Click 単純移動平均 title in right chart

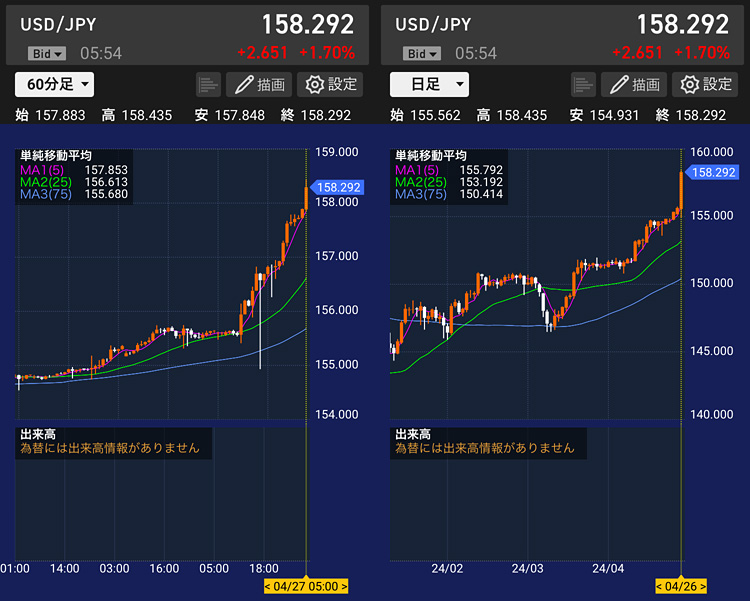click(x=430, y=156)
